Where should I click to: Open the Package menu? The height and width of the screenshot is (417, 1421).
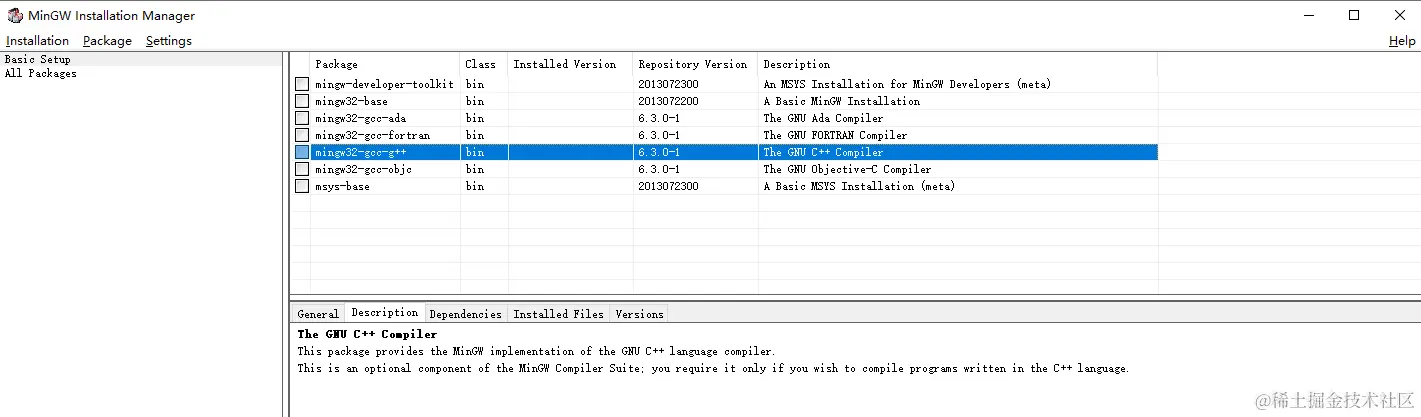pos(107,41)
